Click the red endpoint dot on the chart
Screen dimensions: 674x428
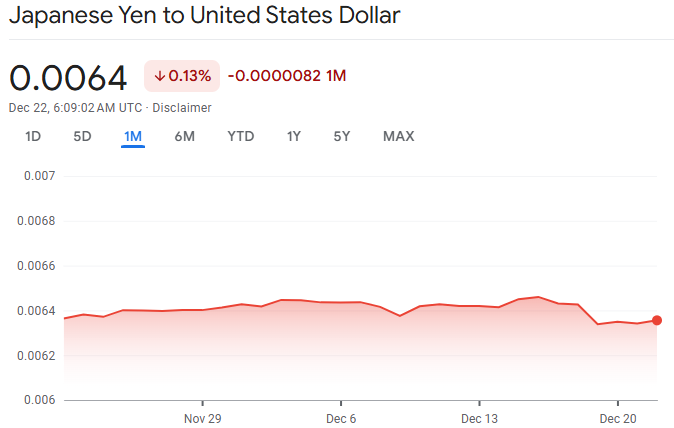657,320
